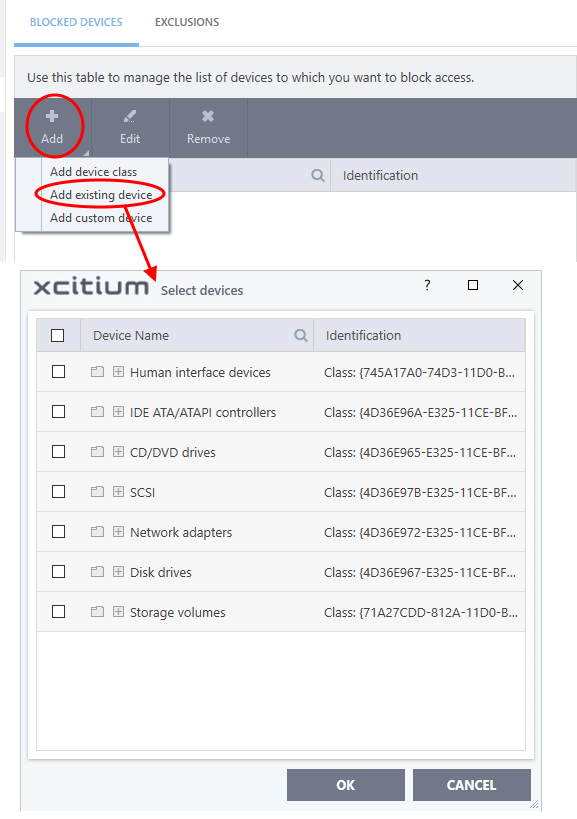Click search icon in Device Name column
Screen dimensions: 577x819
[x=301, y=335]
